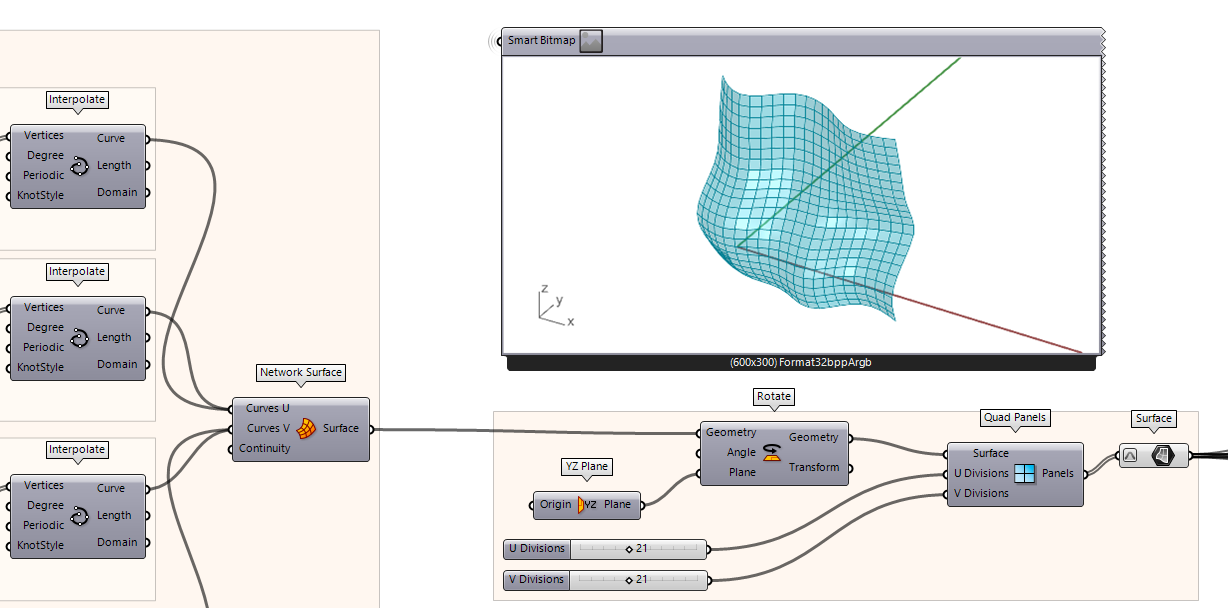Screen dimensions: 1228x608
Task: Click the U Divisions slider handle
Action: 629,549
